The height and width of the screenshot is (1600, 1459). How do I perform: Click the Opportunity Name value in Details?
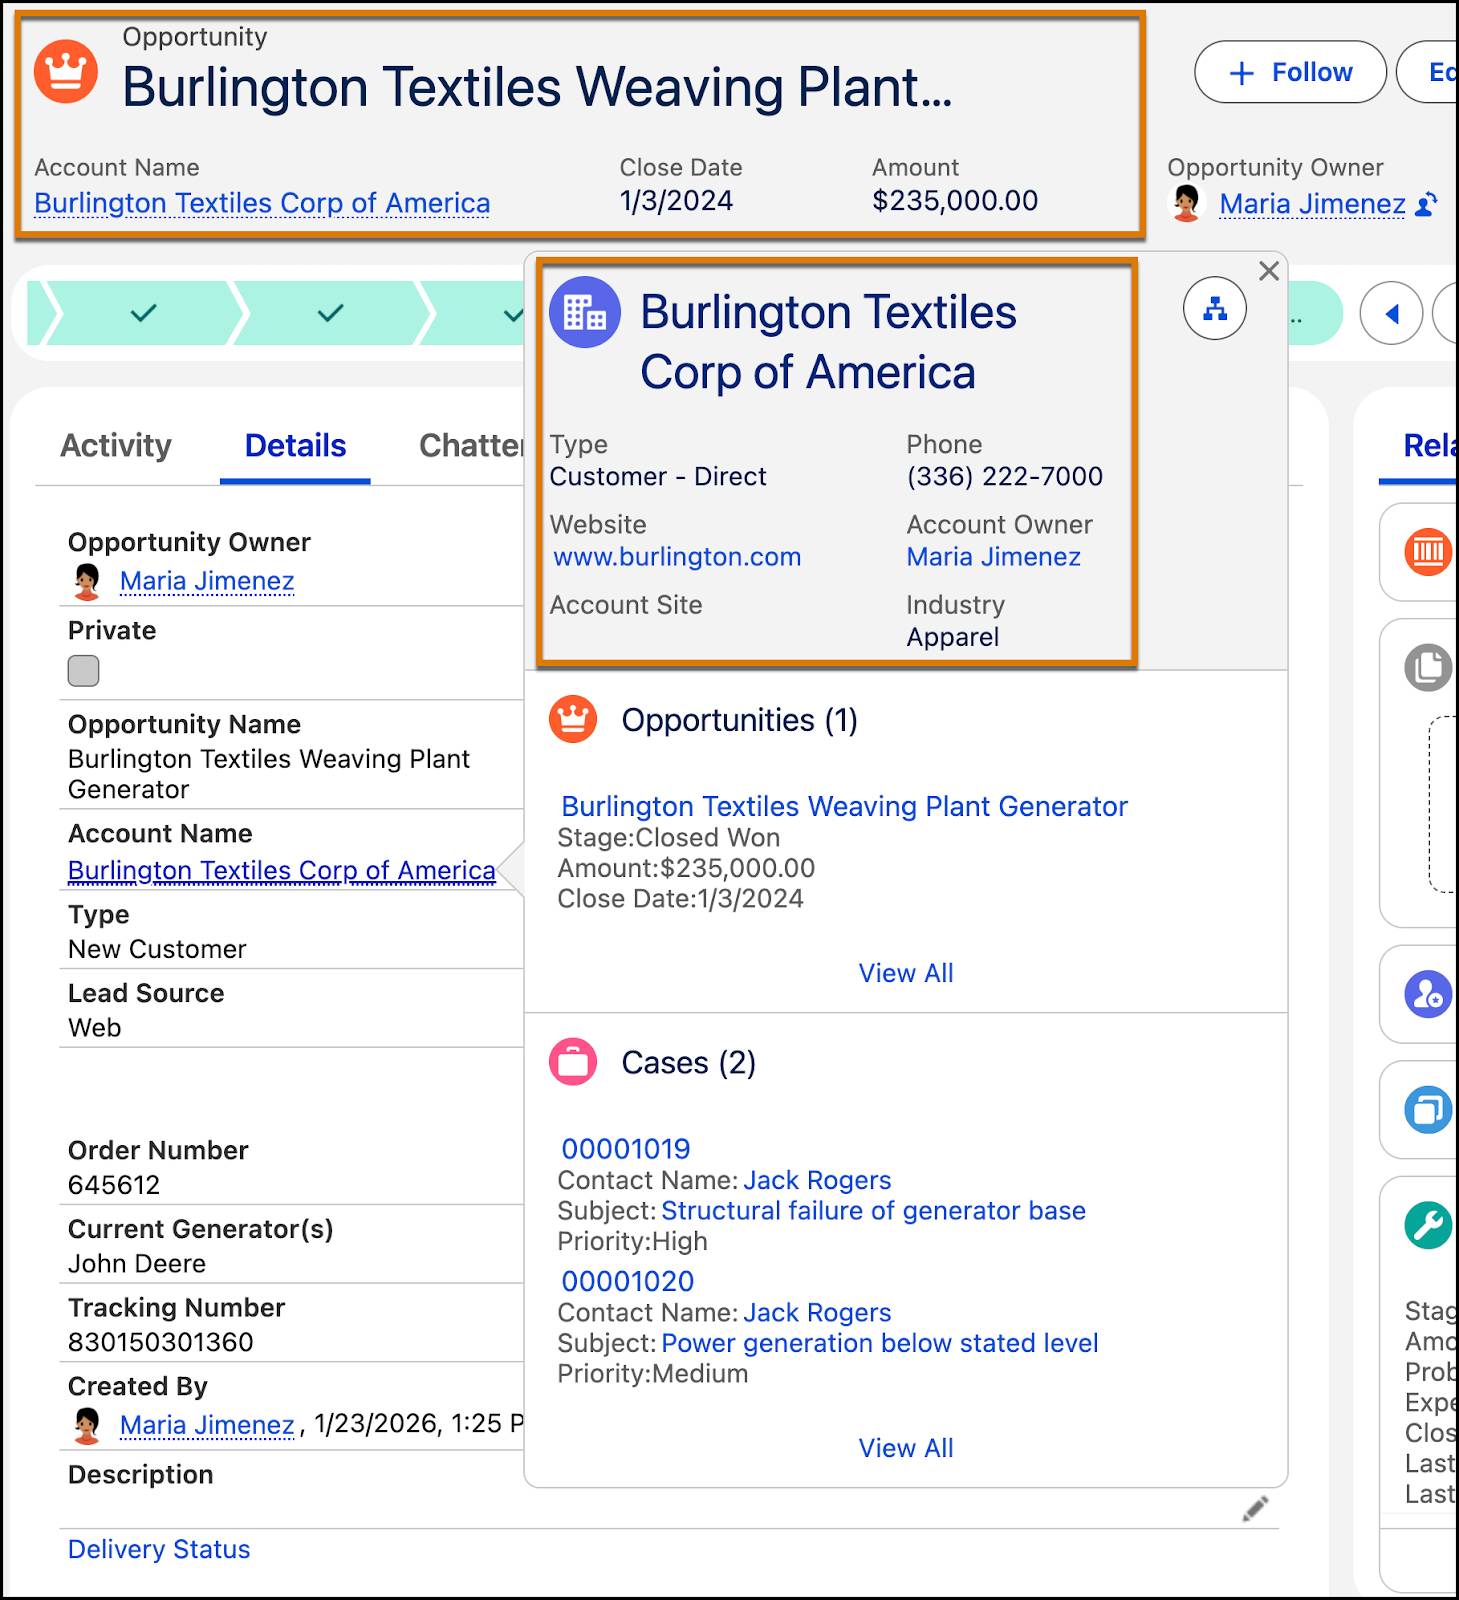click(x=269, y=774)
